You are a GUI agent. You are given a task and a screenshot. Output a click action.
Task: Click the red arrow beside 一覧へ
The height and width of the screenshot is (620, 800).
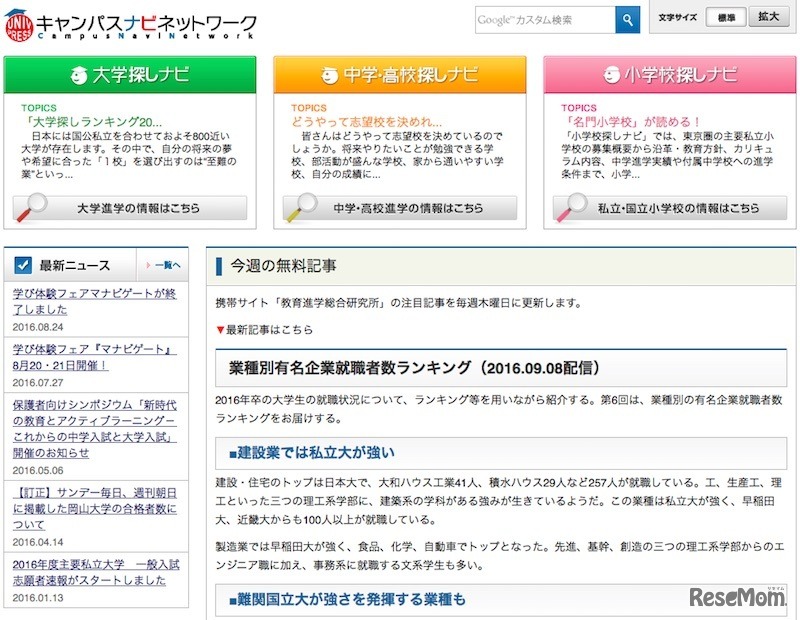point(149,263)
